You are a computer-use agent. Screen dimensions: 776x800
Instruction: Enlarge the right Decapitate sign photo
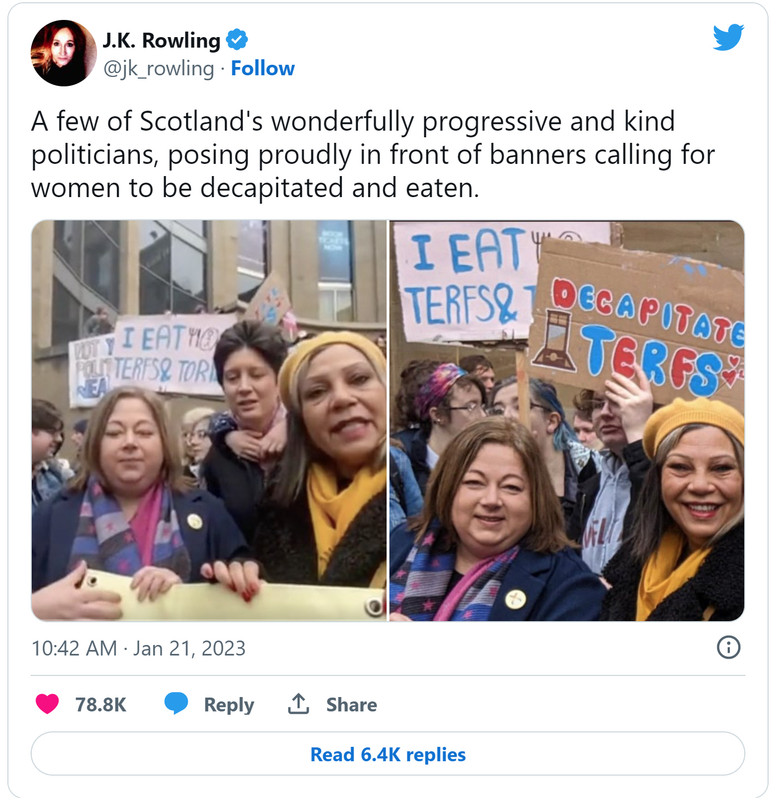click(x=567, y=420)
